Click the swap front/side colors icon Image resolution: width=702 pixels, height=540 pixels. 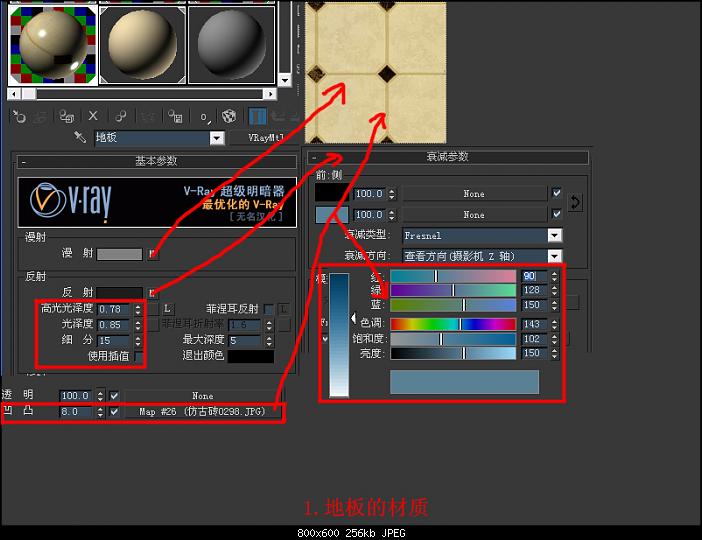point(575,203)
